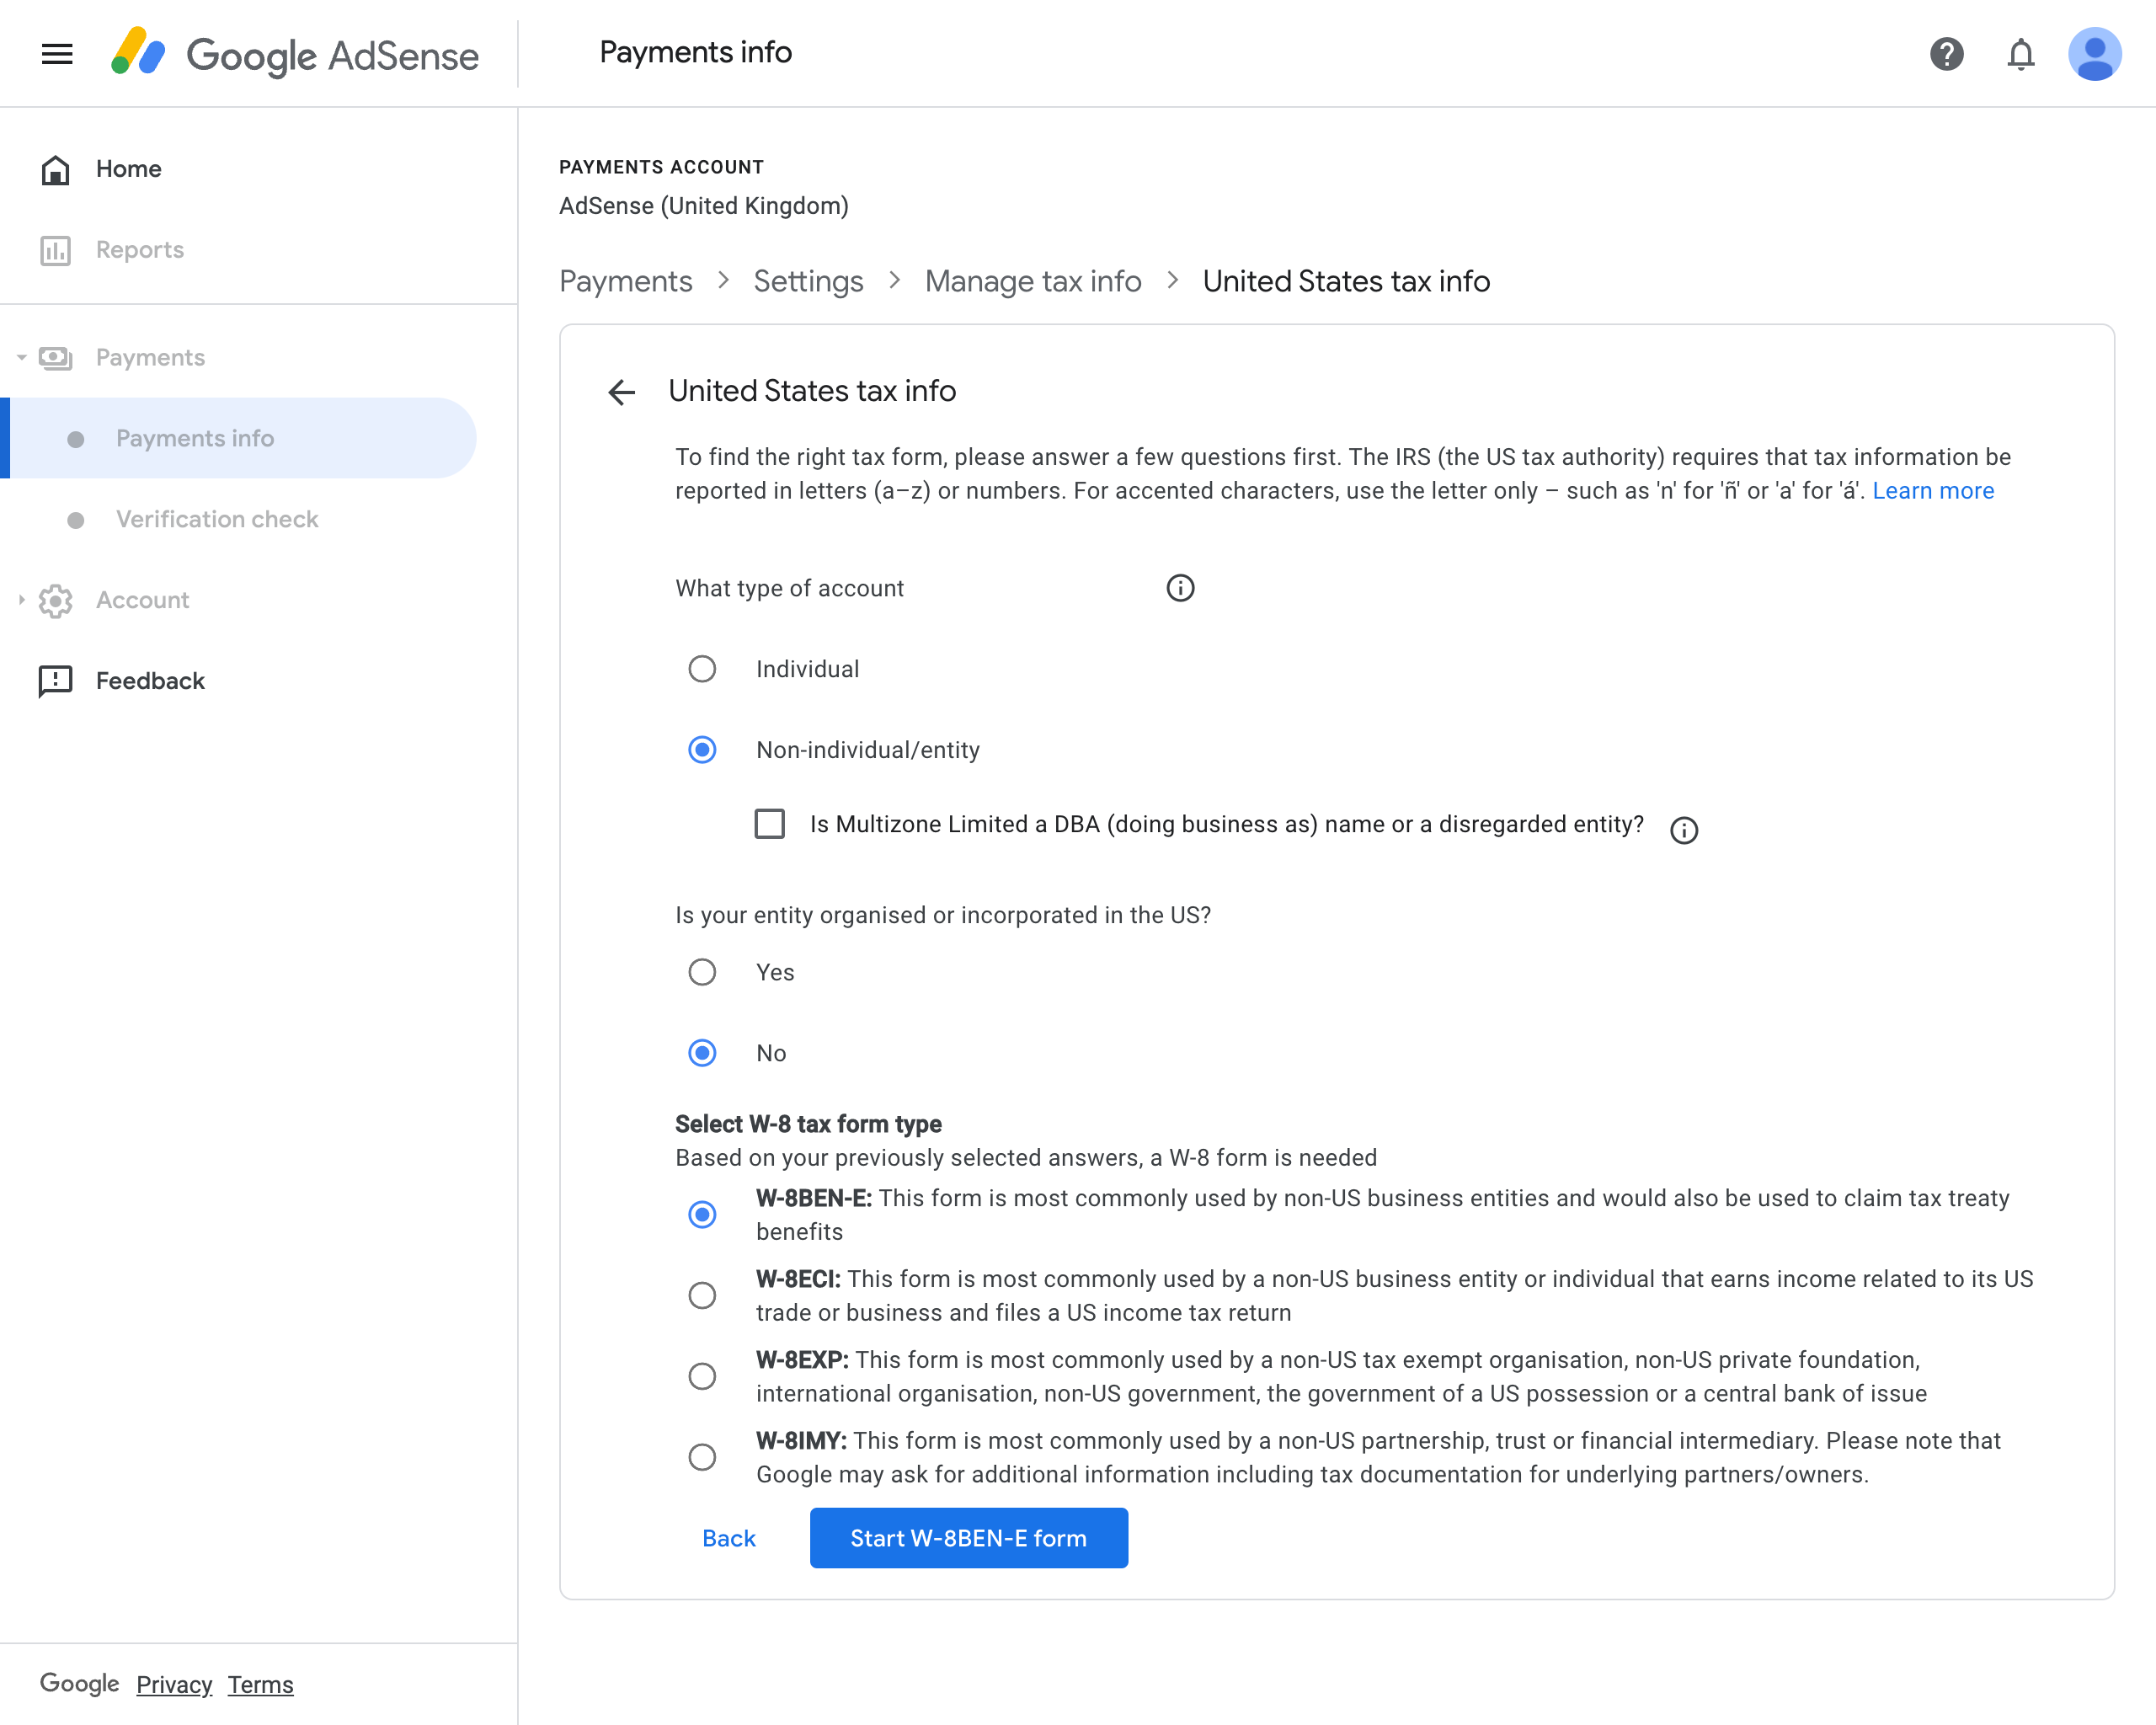Viewport: 2156px width, 1725px height.
Task: Open the navigation hamburger menu
Action: [x=56, y=54]
